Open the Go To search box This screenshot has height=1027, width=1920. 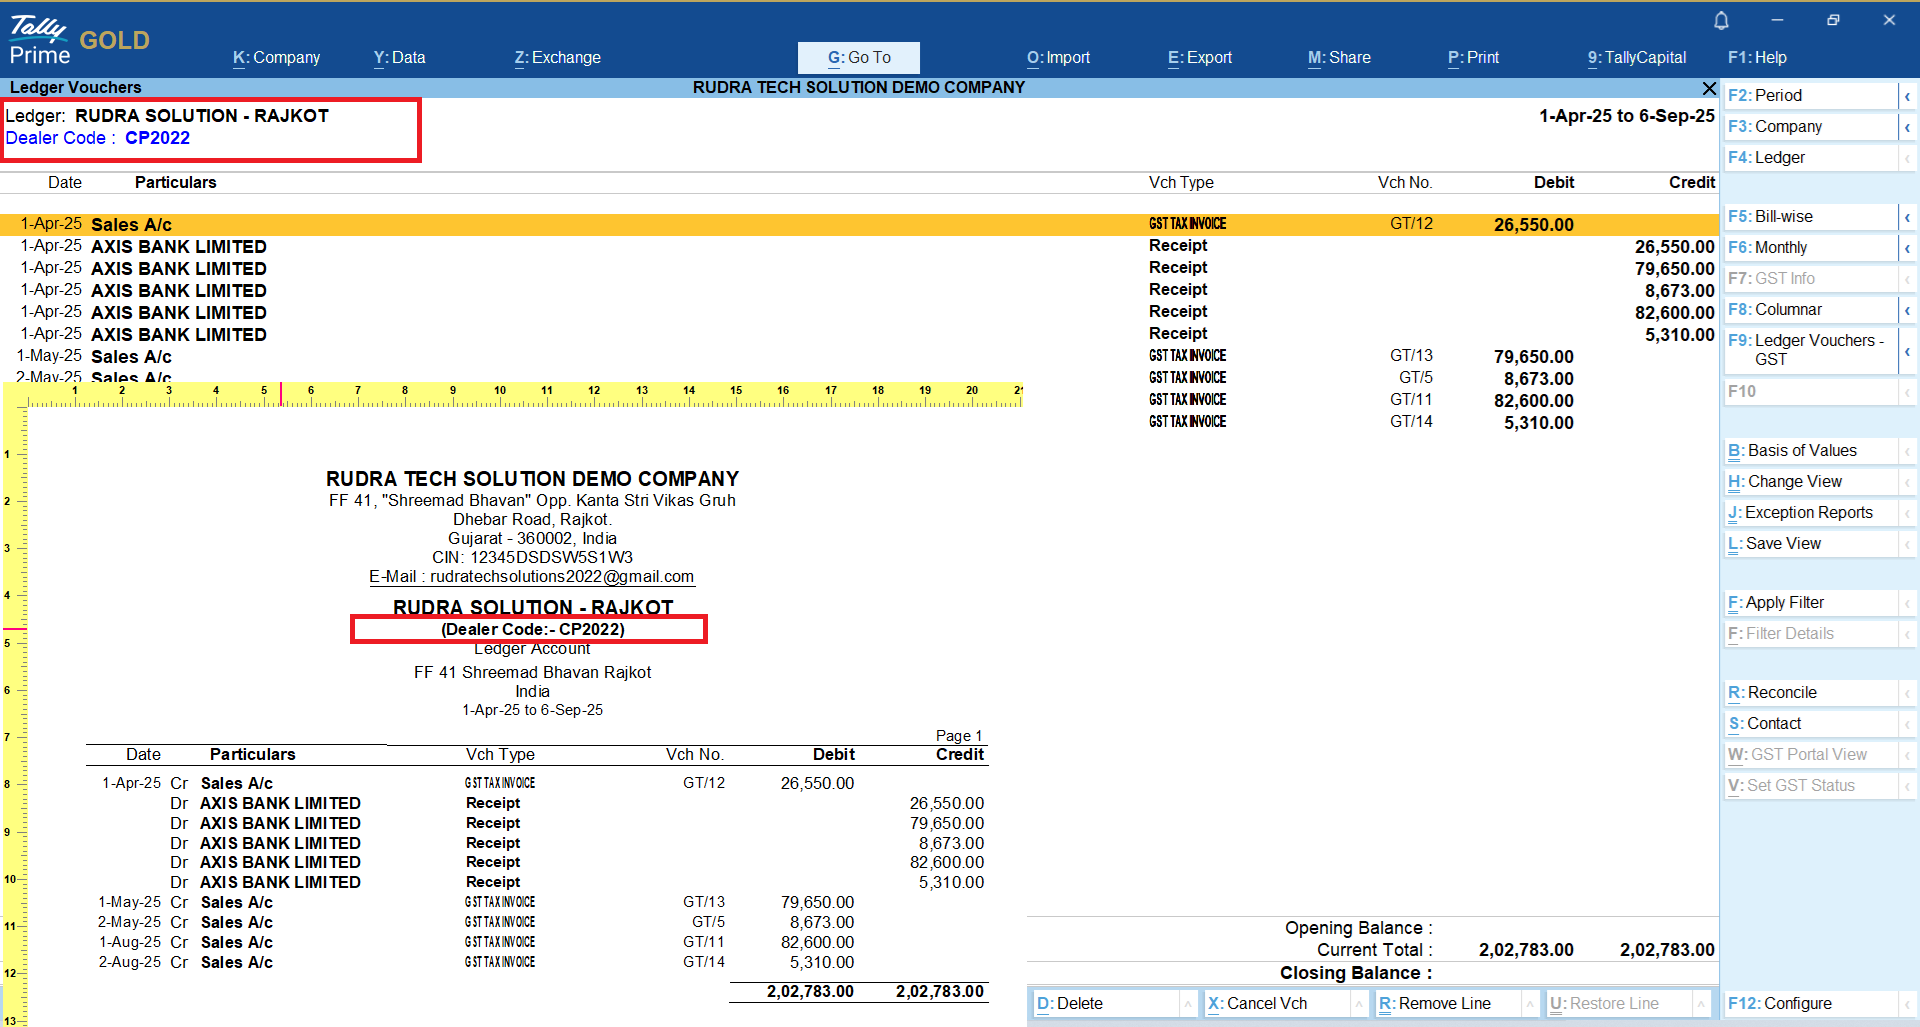[x=858, y=58]
